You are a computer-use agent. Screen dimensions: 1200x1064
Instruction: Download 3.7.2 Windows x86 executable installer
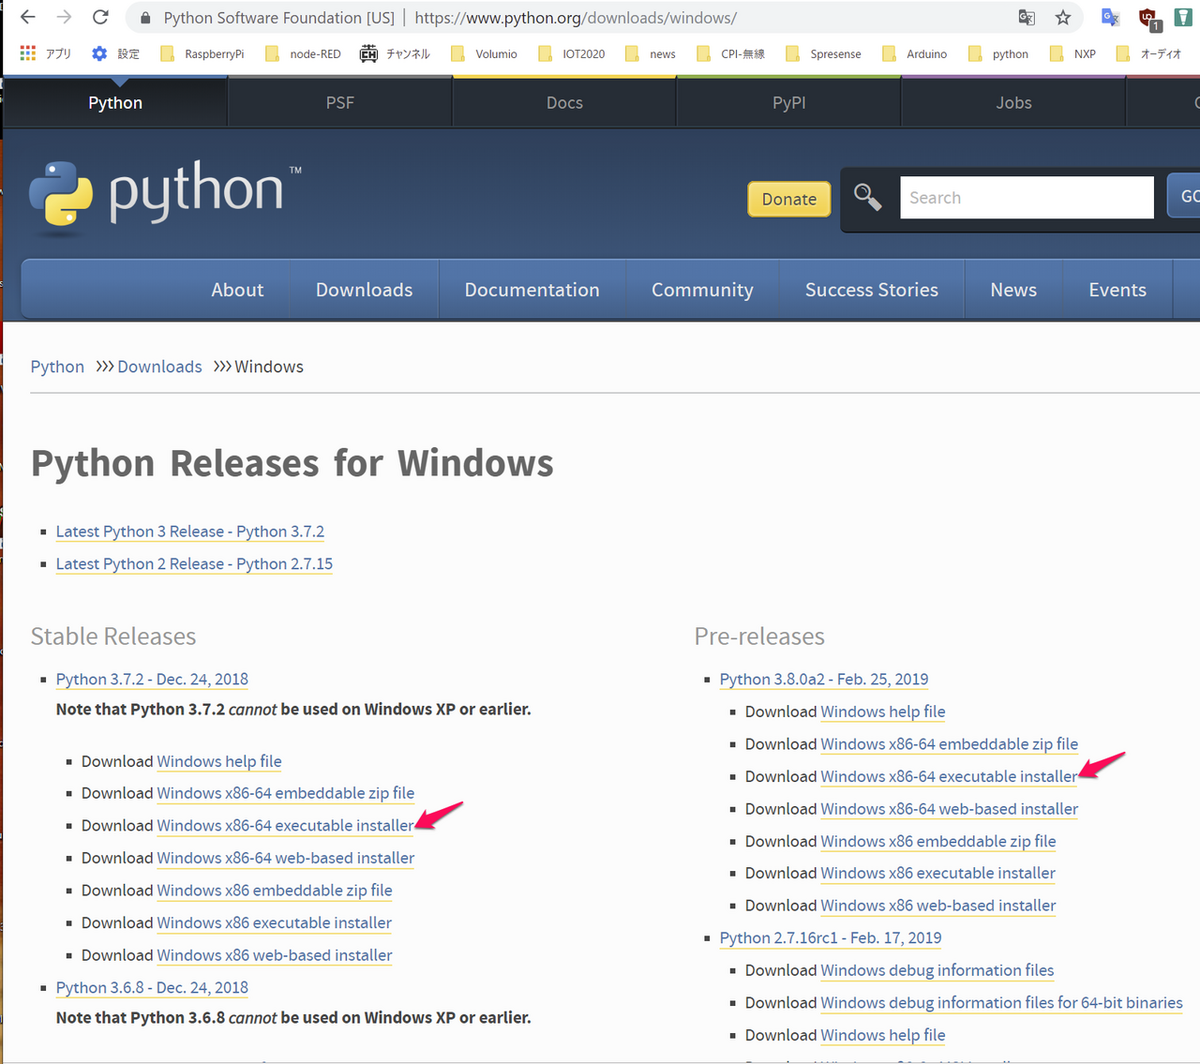(274, 923)
